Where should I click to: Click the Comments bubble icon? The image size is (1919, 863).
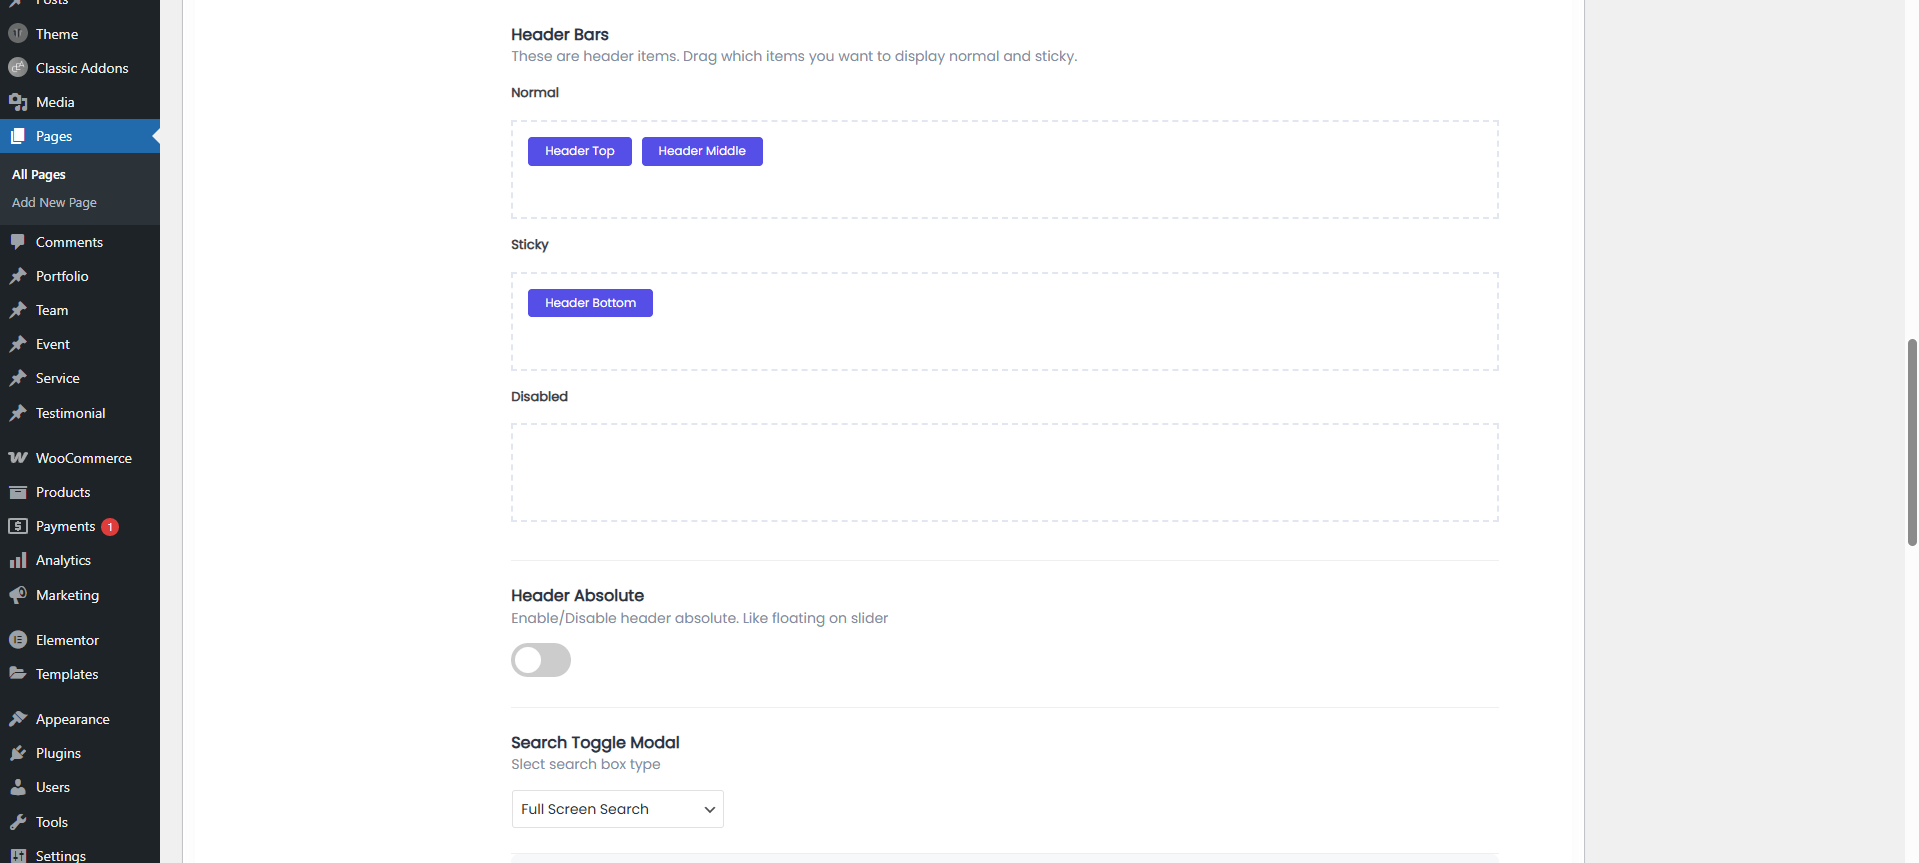[x=18, y=242]
